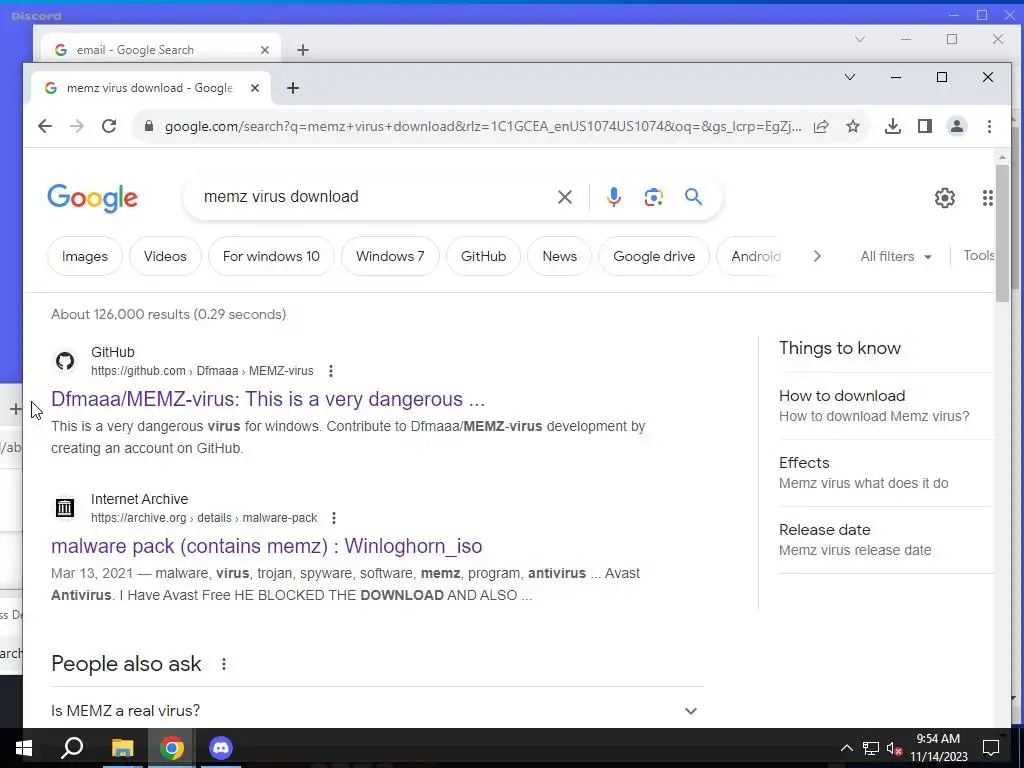Image resolution: width=1024 pixels, height=768 pixels.
Task: Clear the search box with X
Action: click(565, 197)
